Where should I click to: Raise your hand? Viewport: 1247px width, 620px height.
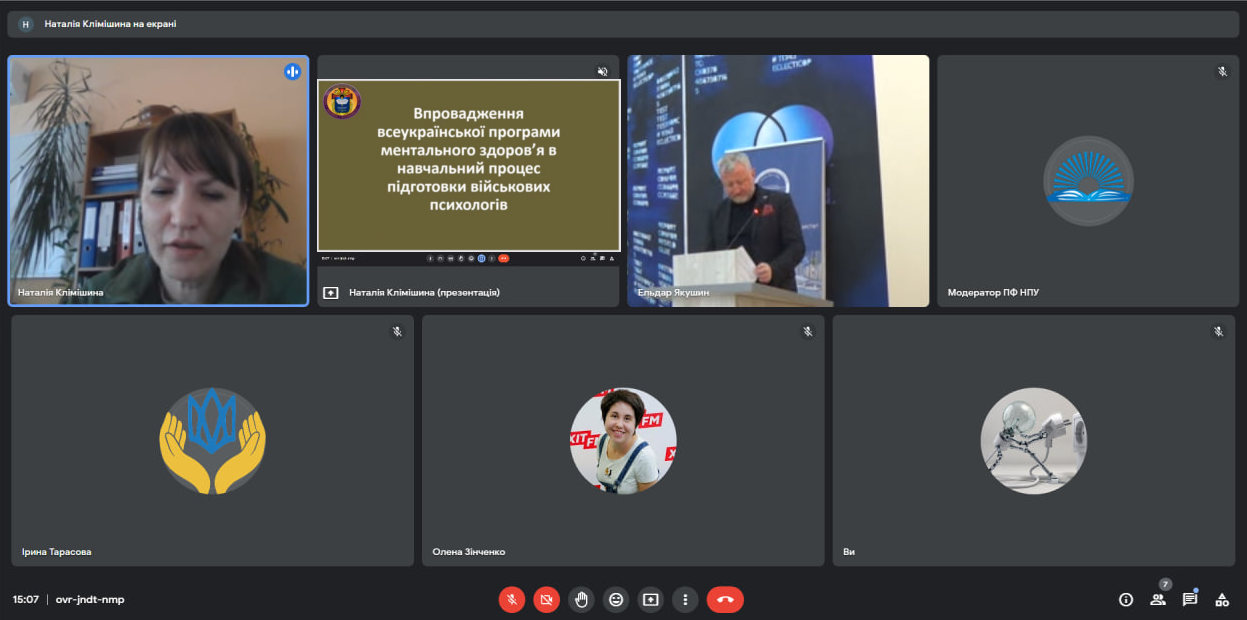(581, 599)
